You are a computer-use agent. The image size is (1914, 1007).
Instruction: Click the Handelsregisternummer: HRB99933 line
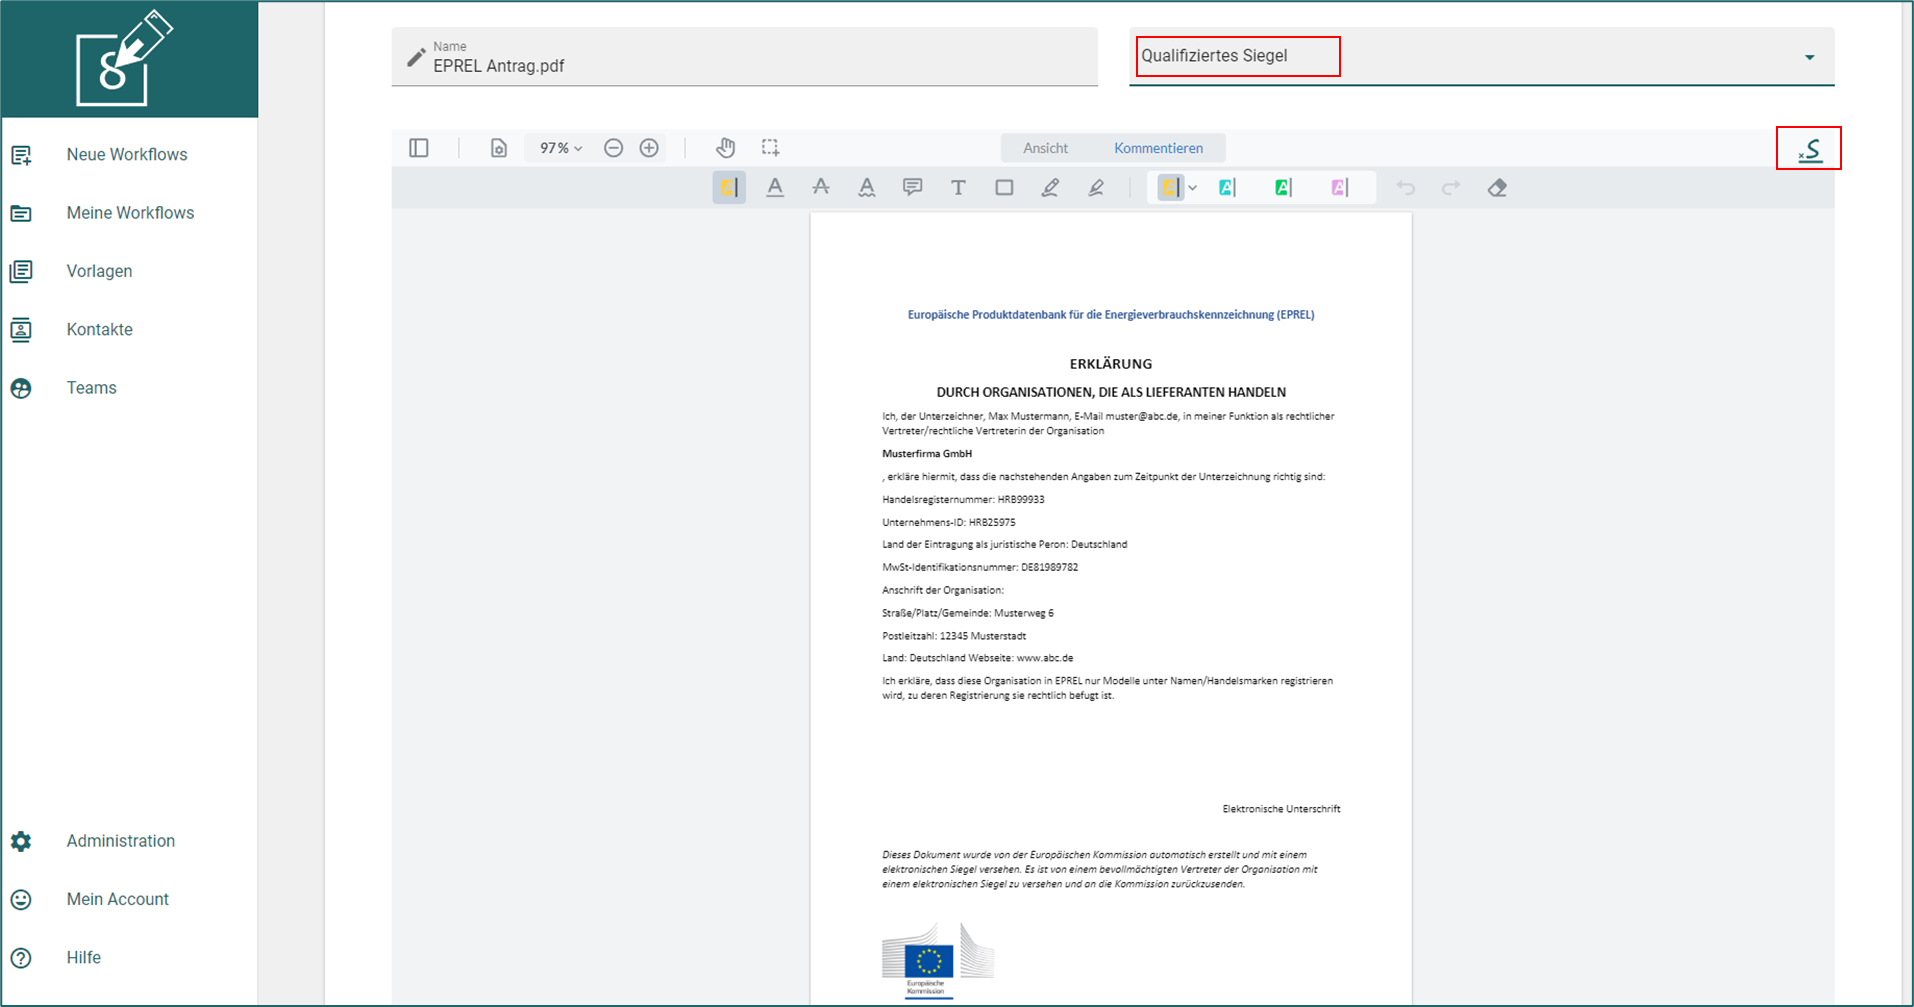click(x=963, y=500)
